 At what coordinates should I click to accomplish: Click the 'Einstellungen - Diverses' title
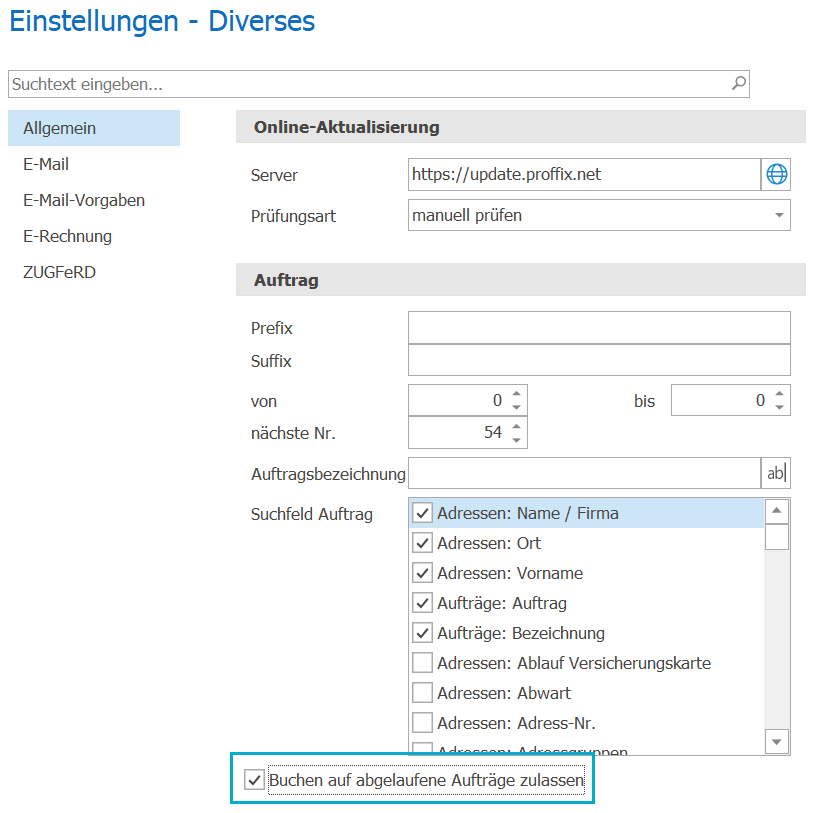[162, 21]
